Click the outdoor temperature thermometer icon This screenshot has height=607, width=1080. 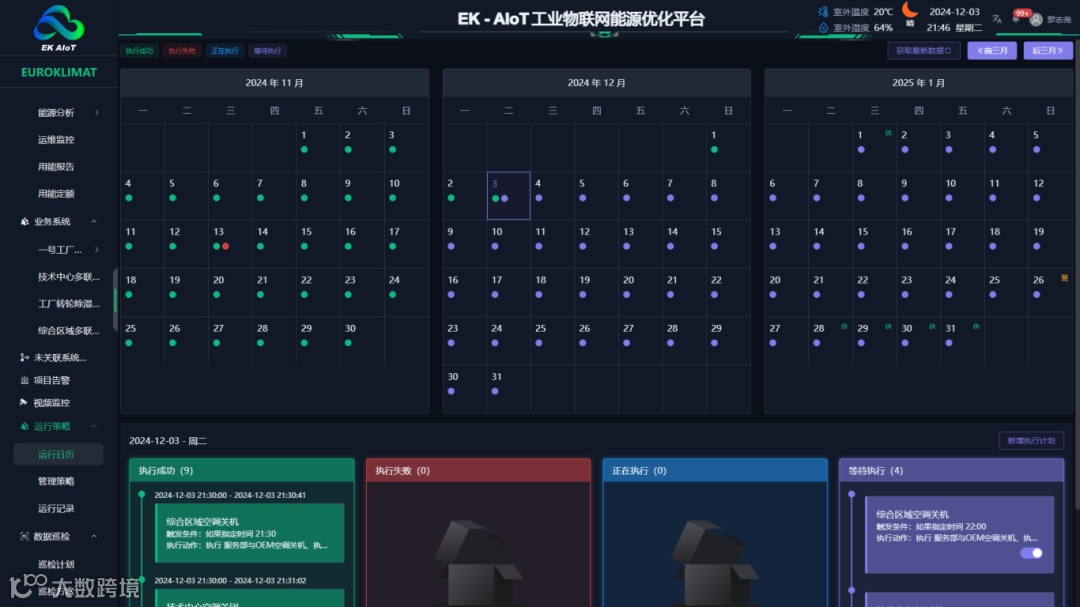822,12
